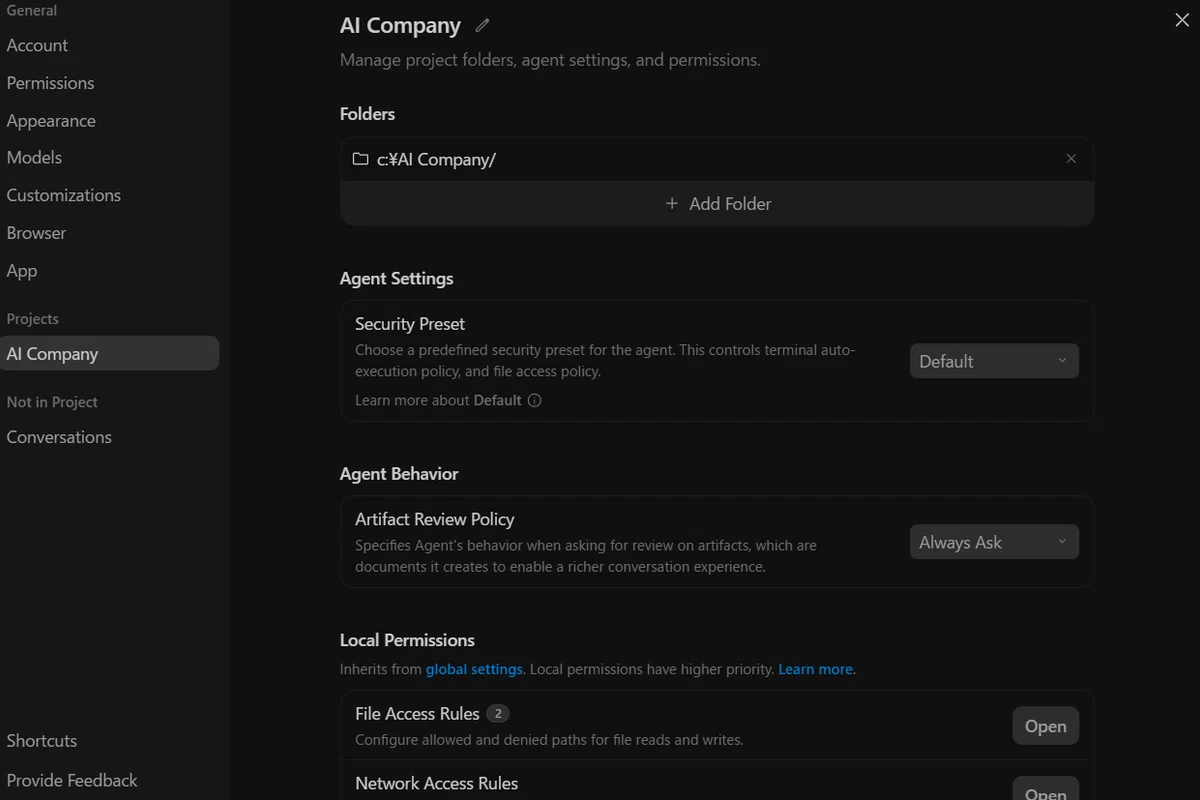Open the Customizations settings
This screenshot has width=1200, height=800.
pyautogui.click(x=63, y=195)
